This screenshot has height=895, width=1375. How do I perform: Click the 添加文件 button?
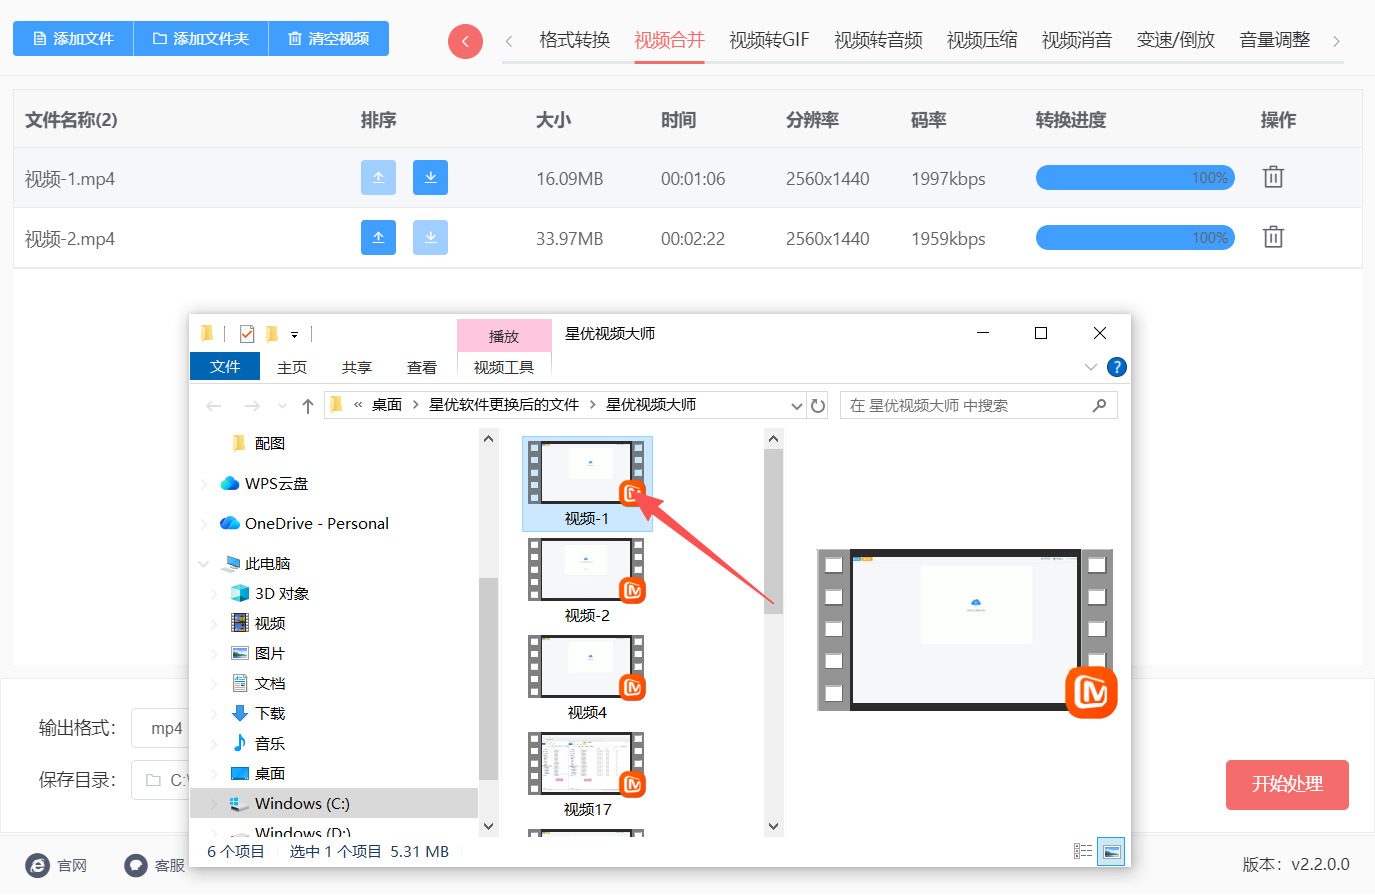tap(73, 38)
